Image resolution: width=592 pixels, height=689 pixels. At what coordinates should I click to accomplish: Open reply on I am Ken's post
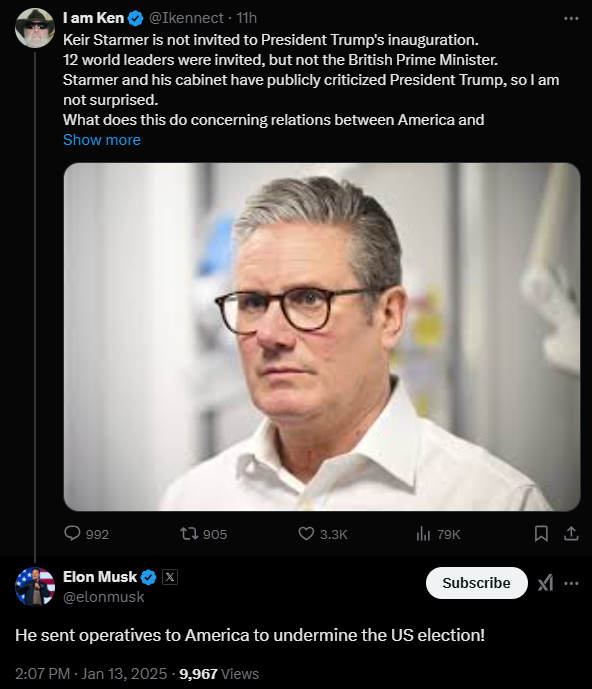click(x=86, y=534)
